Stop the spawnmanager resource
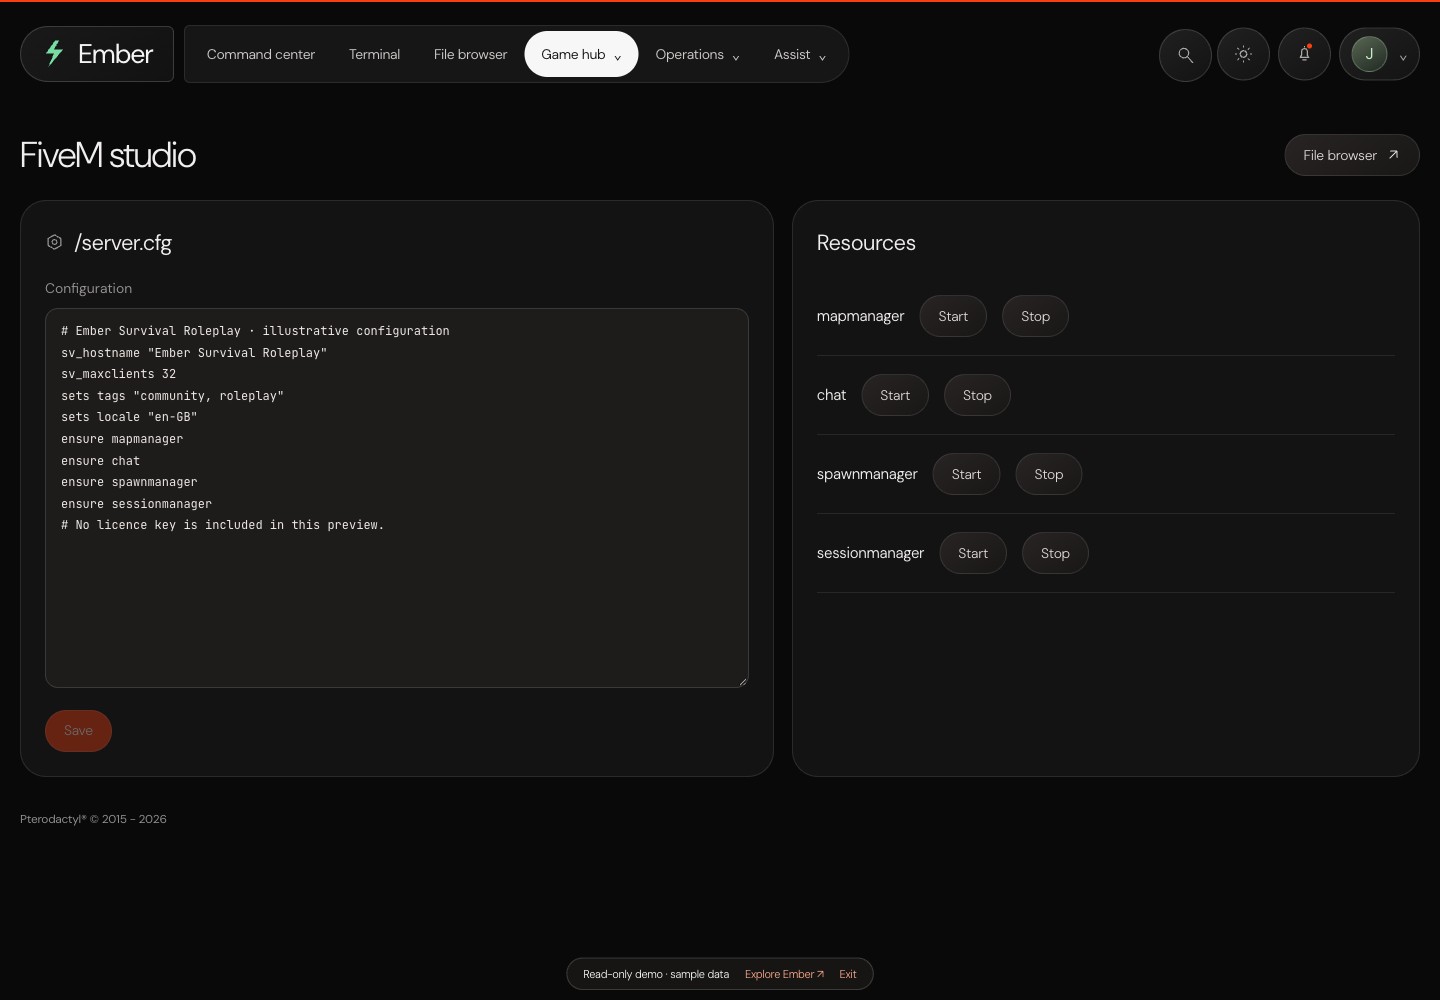The width and height of the screenshot is (1440, 1000). click(1048, 474)
